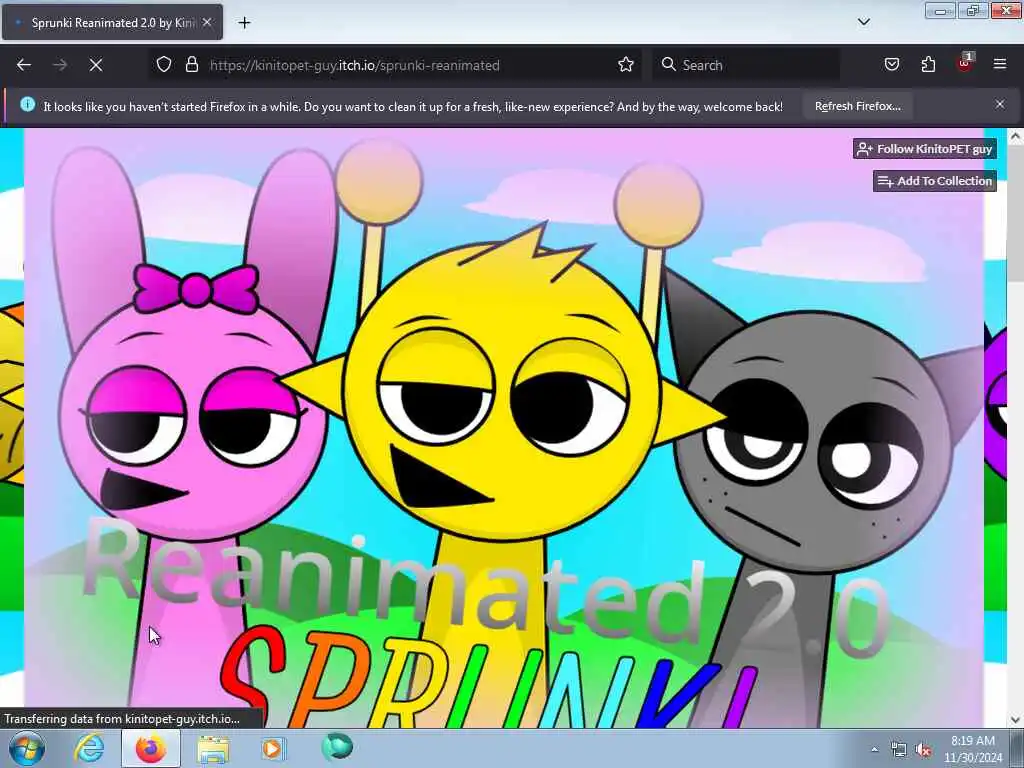Click the network tray icon

pos(899,750)
